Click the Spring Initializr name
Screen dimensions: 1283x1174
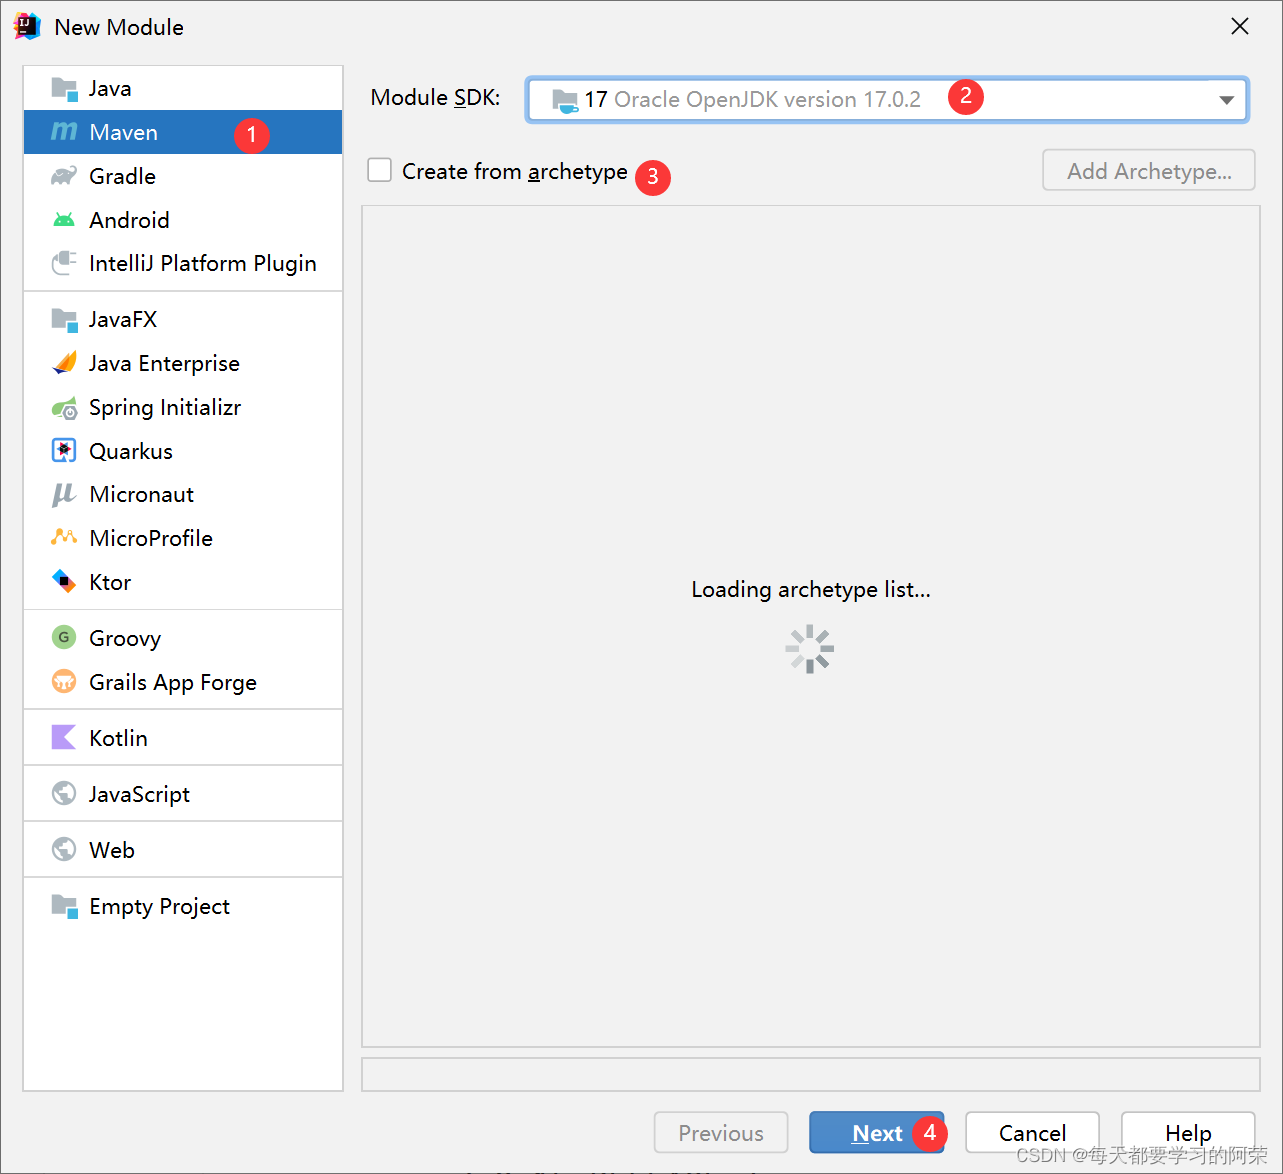tap(165, 408)
